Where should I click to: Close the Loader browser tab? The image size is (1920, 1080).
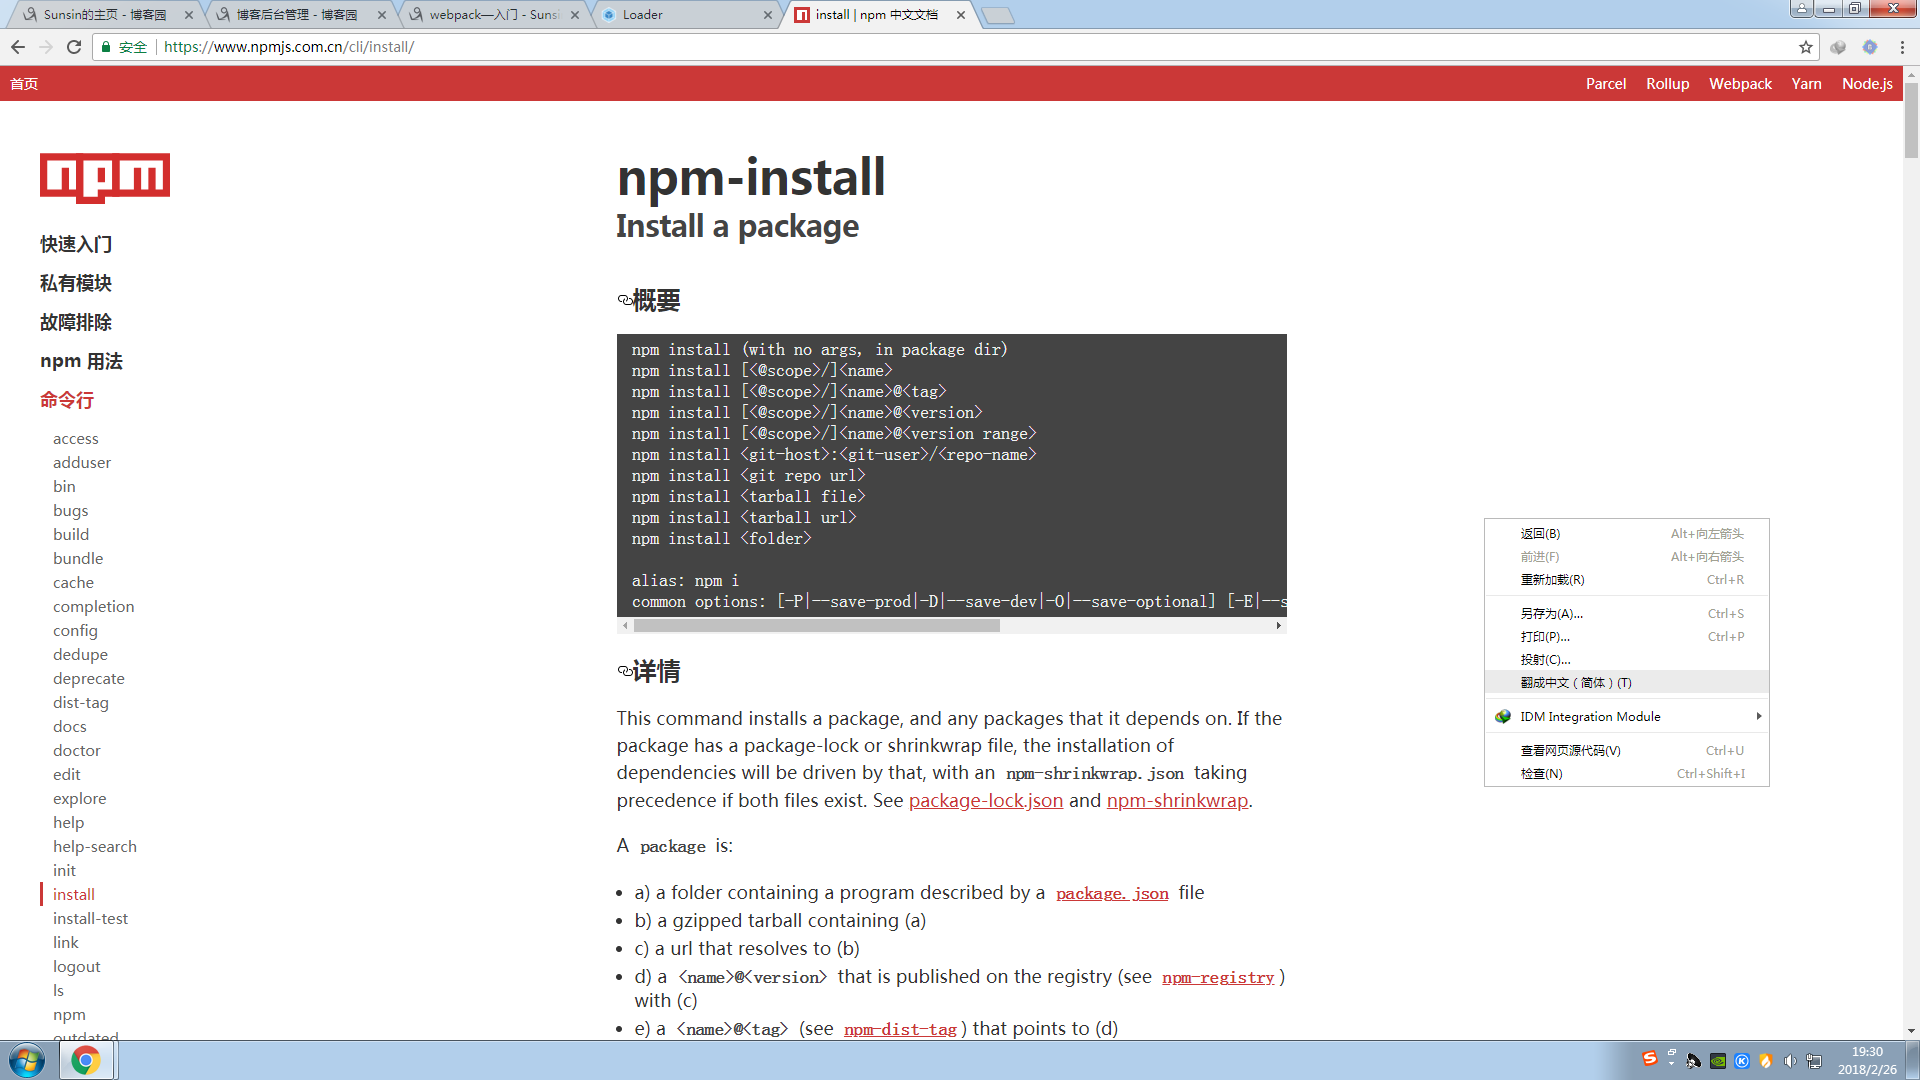(768, 15)
